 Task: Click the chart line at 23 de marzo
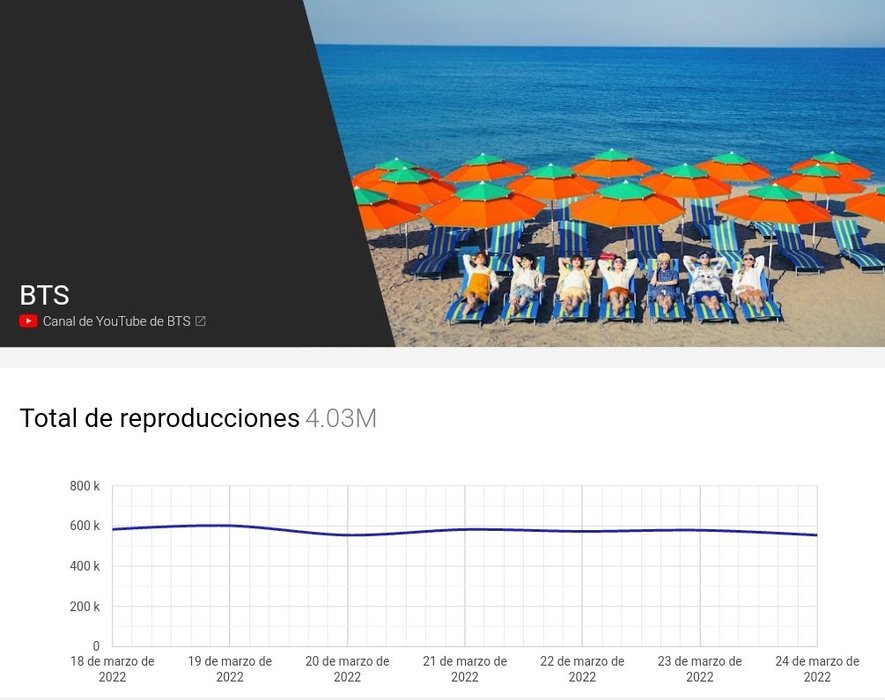click(x=700, y=530)
